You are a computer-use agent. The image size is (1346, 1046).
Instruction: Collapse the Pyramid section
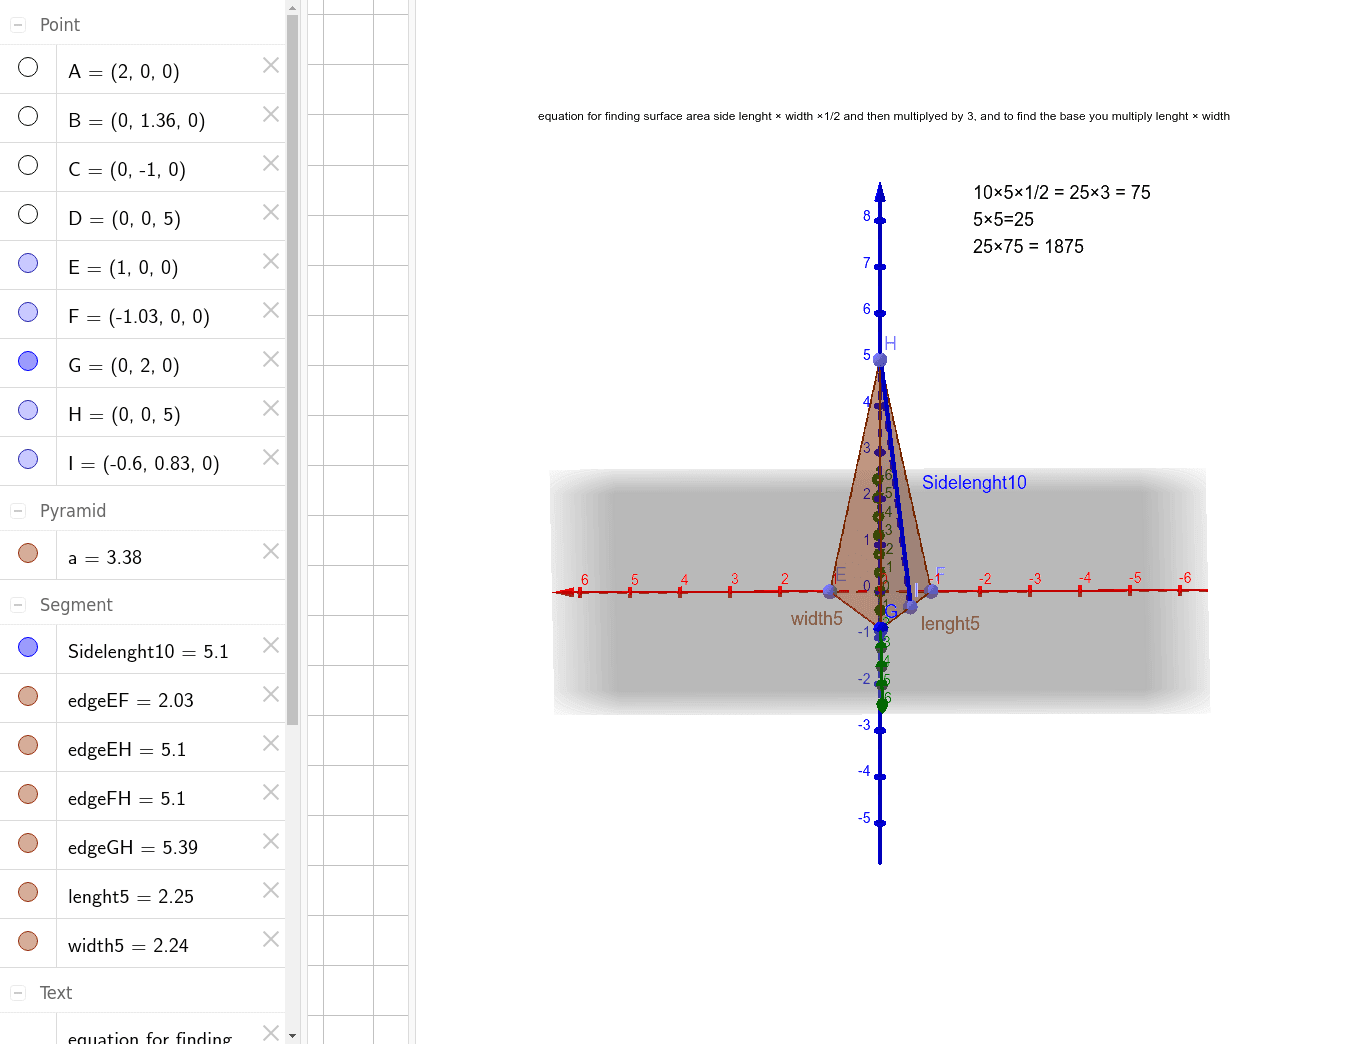tap(16, 510)
